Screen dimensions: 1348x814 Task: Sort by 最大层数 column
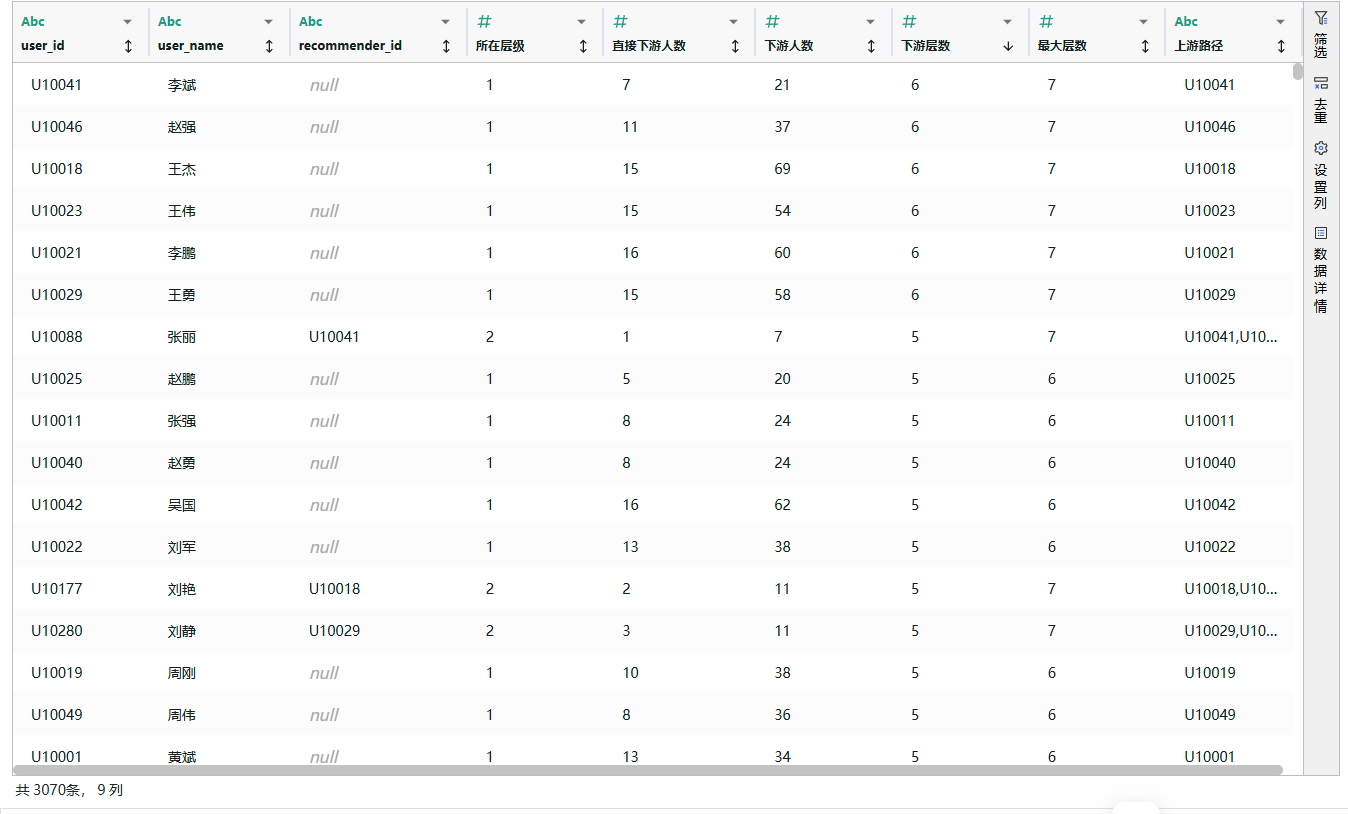pos(1145,46)
